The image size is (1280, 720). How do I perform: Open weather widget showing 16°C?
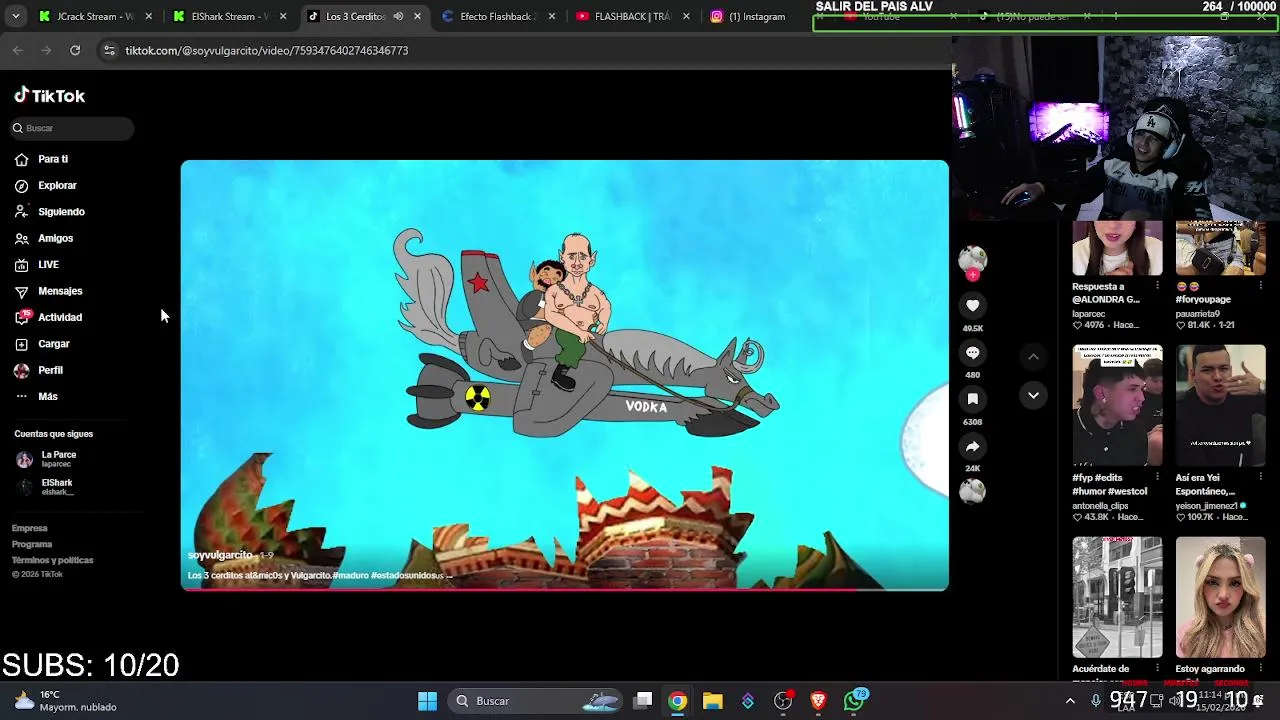(65, 701)
